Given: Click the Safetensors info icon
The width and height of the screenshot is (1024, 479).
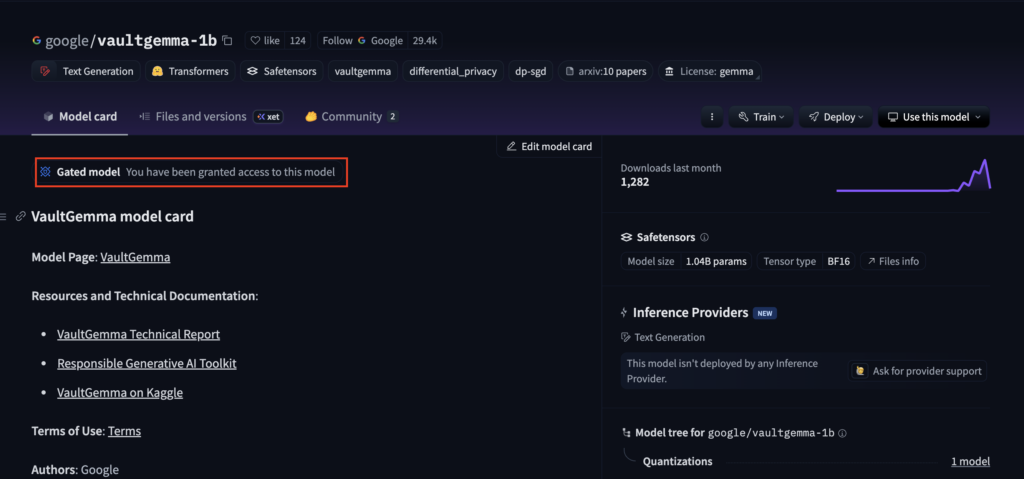Looking at the screenshot, I should pyautogui.click(x=705, y=237).
